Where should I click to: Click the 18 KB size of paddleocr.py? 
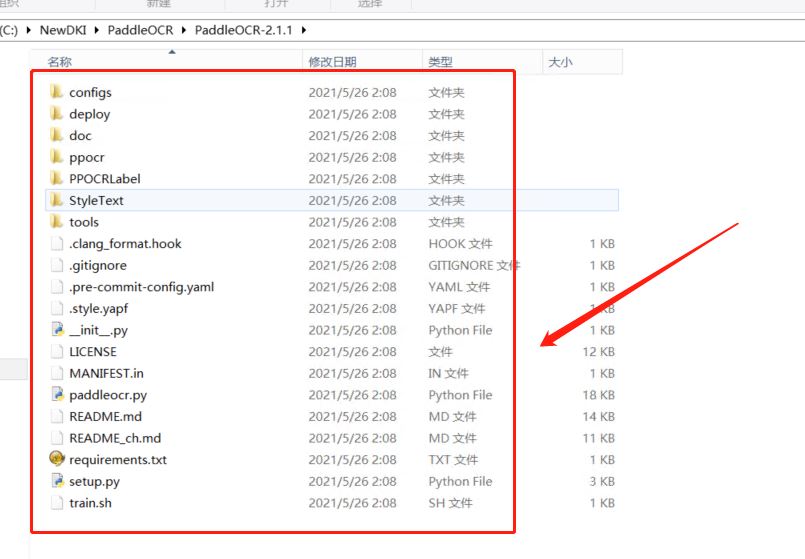(599, 395)
